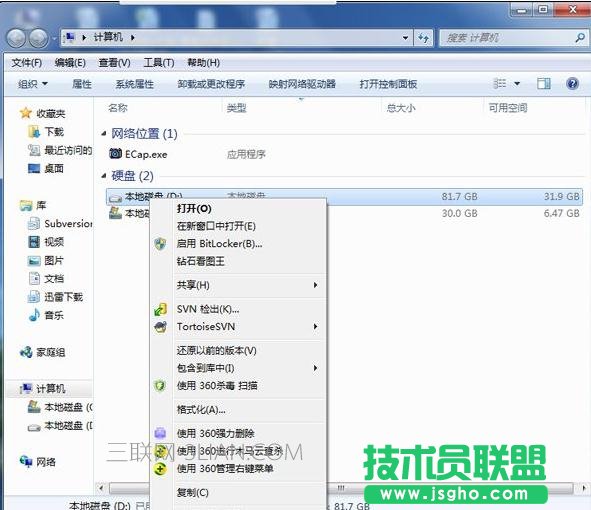Click the 名称 column header
The image size is (591, 510).
tap(118, 108)
